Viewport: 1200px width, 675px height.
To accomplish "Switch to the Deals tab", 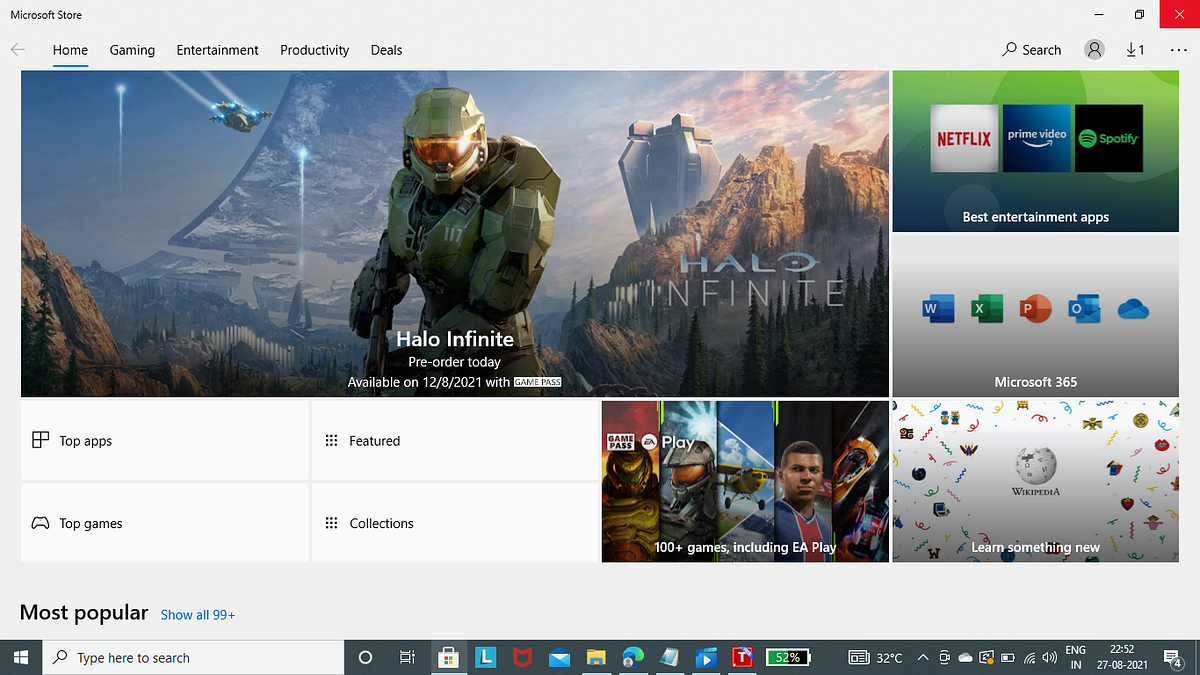I will 386,49.
